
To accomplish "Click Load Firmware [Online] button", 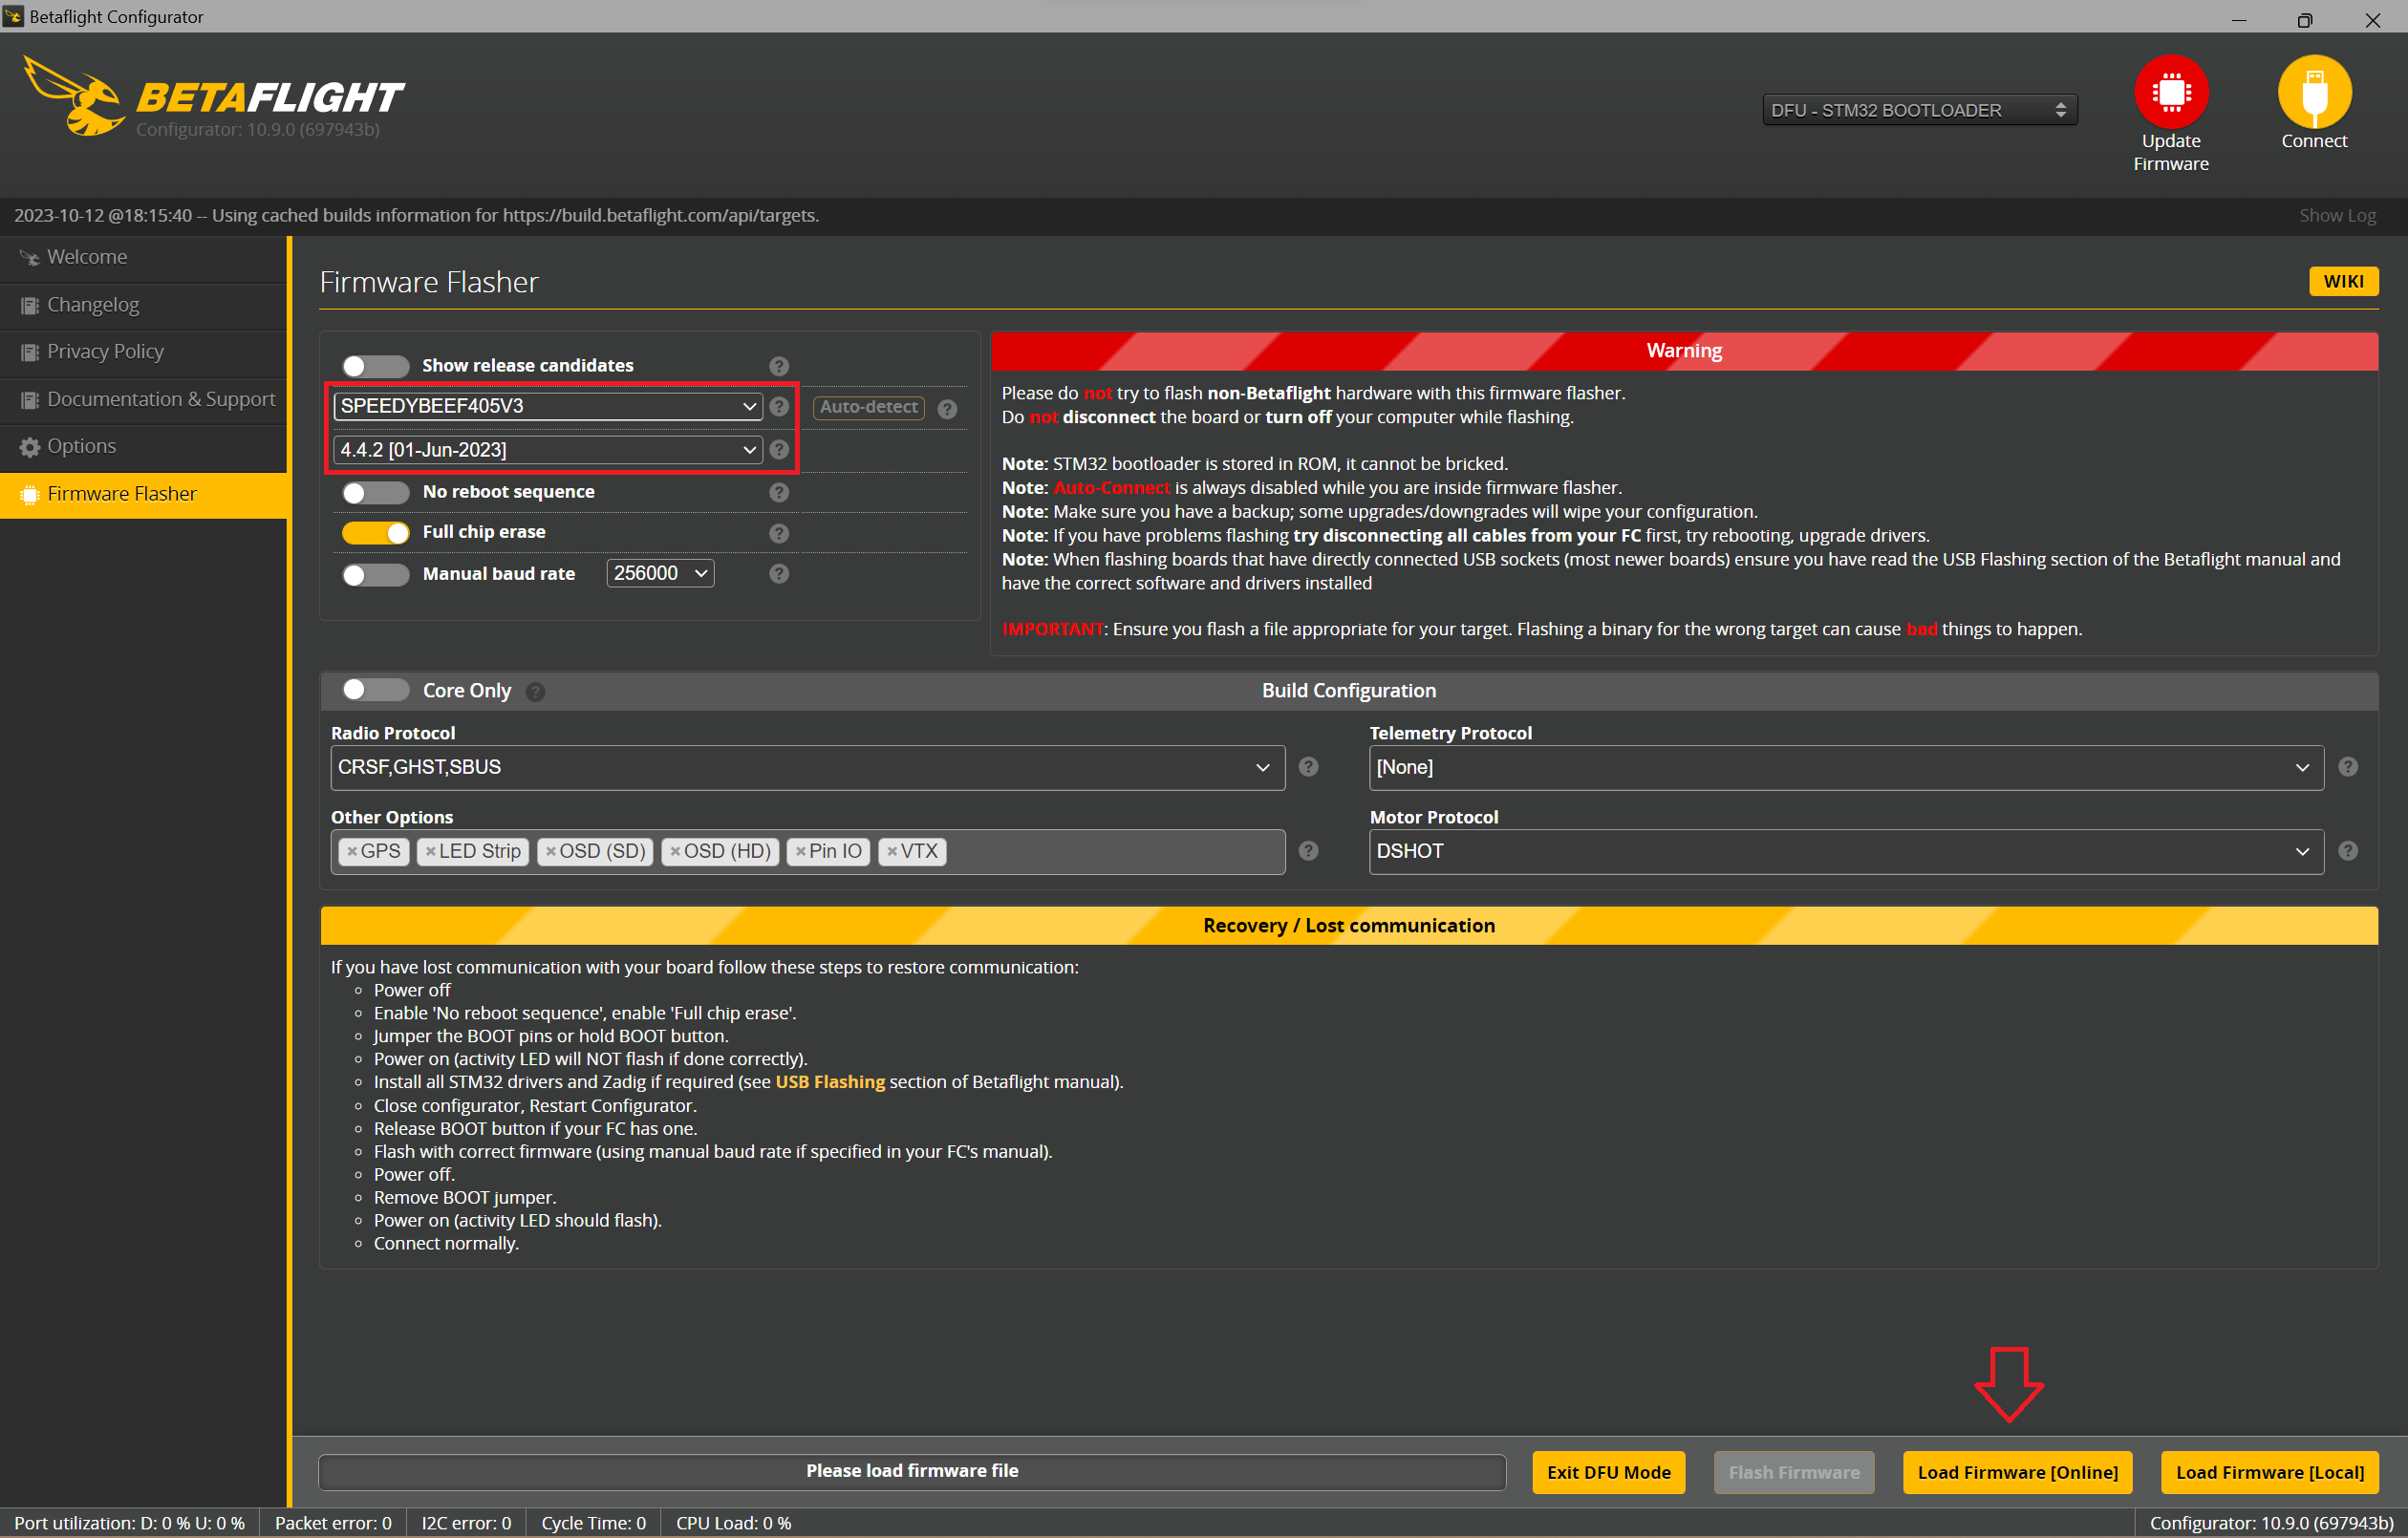I will pos(2017,1472).
